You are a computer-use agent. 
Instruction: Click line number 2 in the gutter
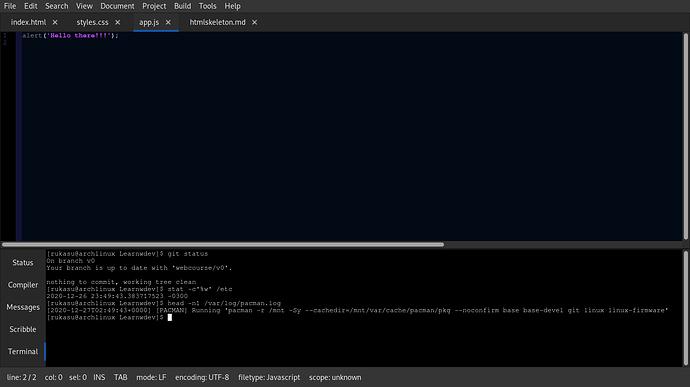tap(5, 43)
